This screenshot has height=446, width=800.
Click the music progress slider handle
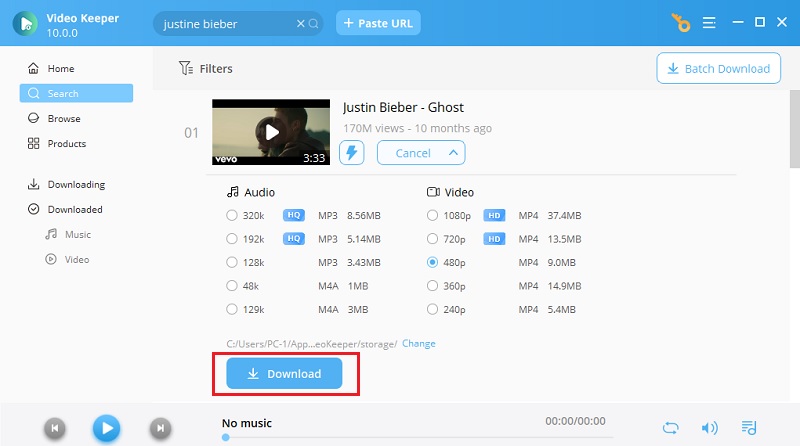pyautogui.click(x=226, y=437)
